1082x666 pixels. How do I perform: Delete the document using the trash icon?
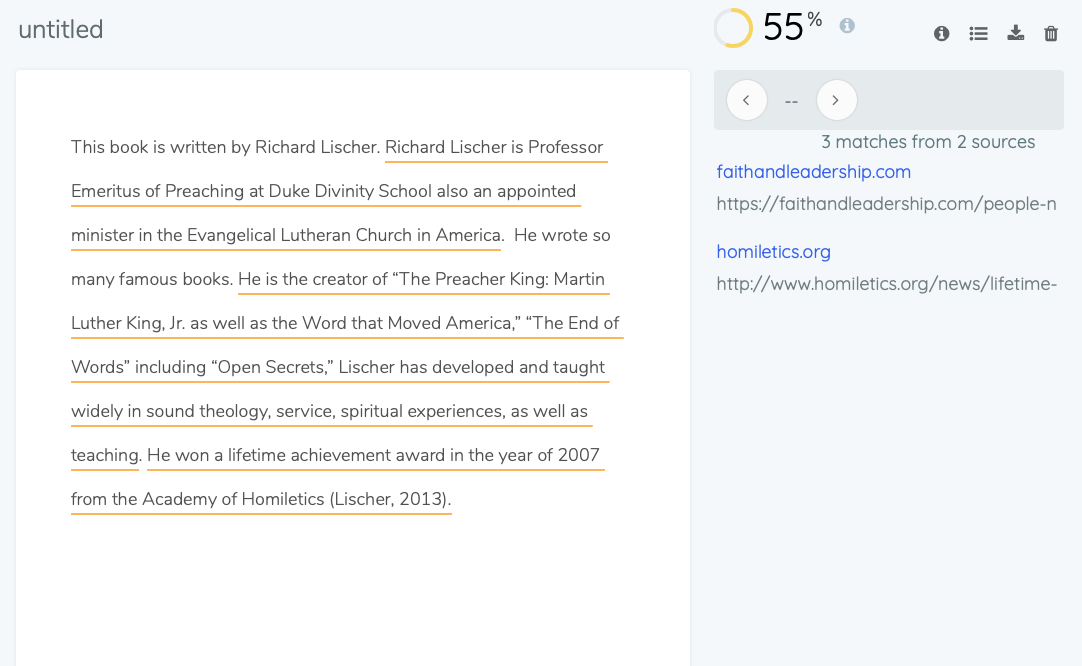pyautogui.click(x=1050, y=33)
